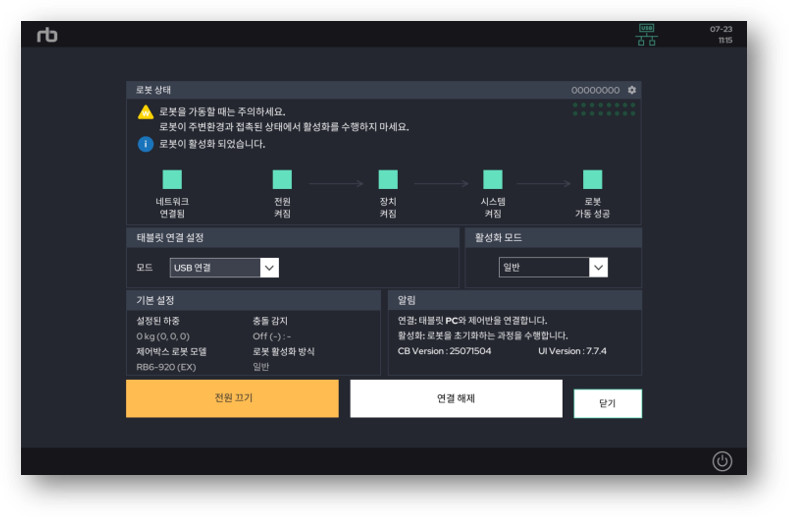Click the 네트워크 연결됨 status square
Screen dimensions: 789x517
pos(172,180)
